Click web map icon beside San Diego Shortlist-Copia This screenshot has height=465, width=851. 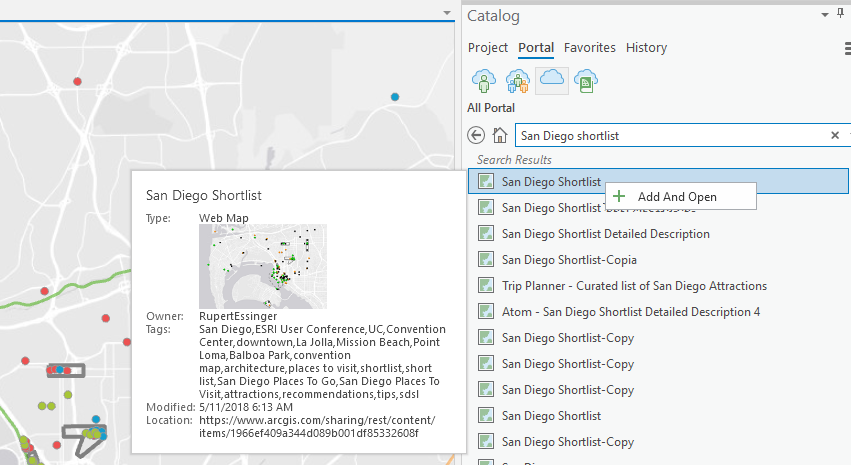coord(486,259)
